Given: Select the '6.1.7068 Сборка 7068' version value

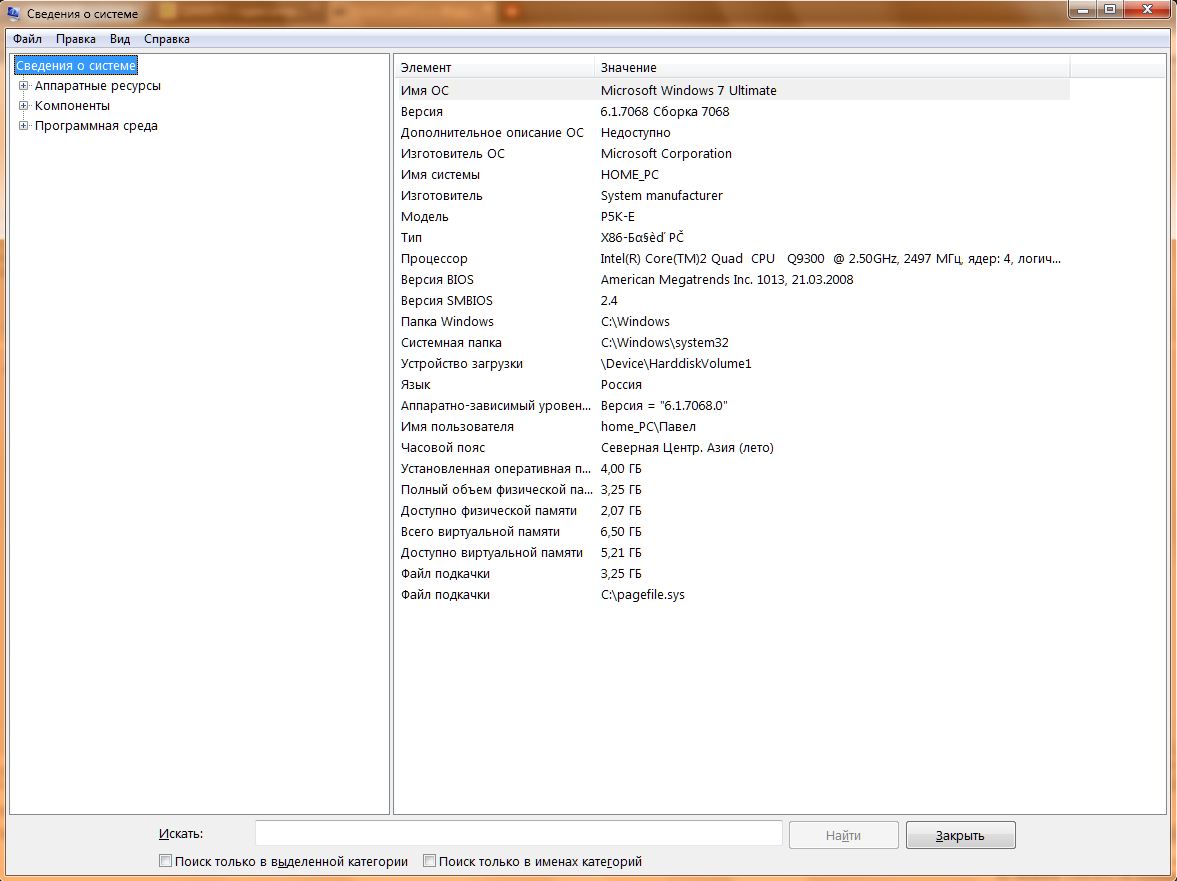Looking at the screenshot, I should (x=665, y=111).
